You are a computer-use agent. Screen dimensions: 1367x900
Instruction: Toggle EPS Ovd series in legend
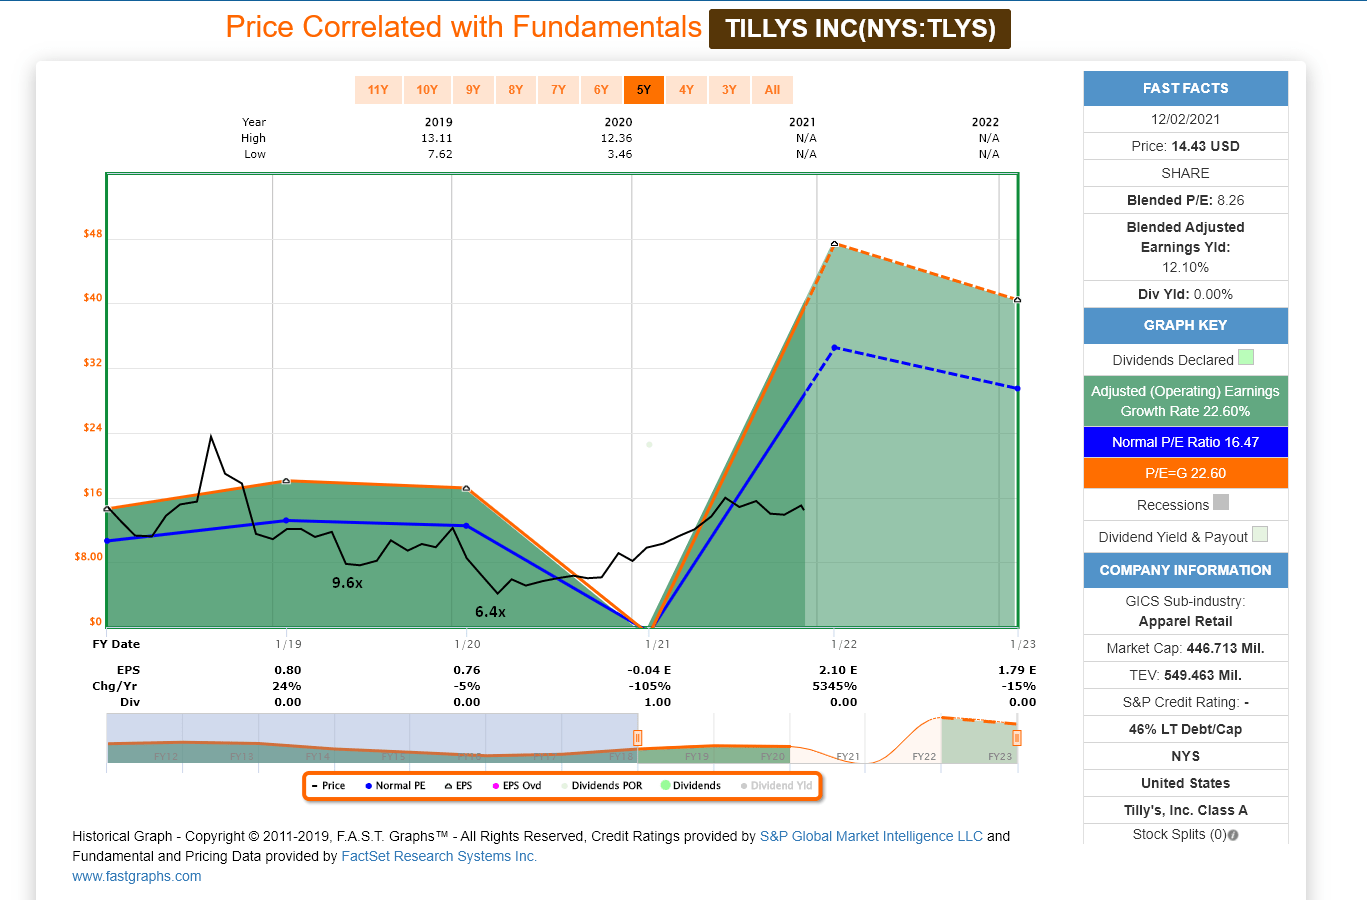pyautogui.click(x=516, y=786)
